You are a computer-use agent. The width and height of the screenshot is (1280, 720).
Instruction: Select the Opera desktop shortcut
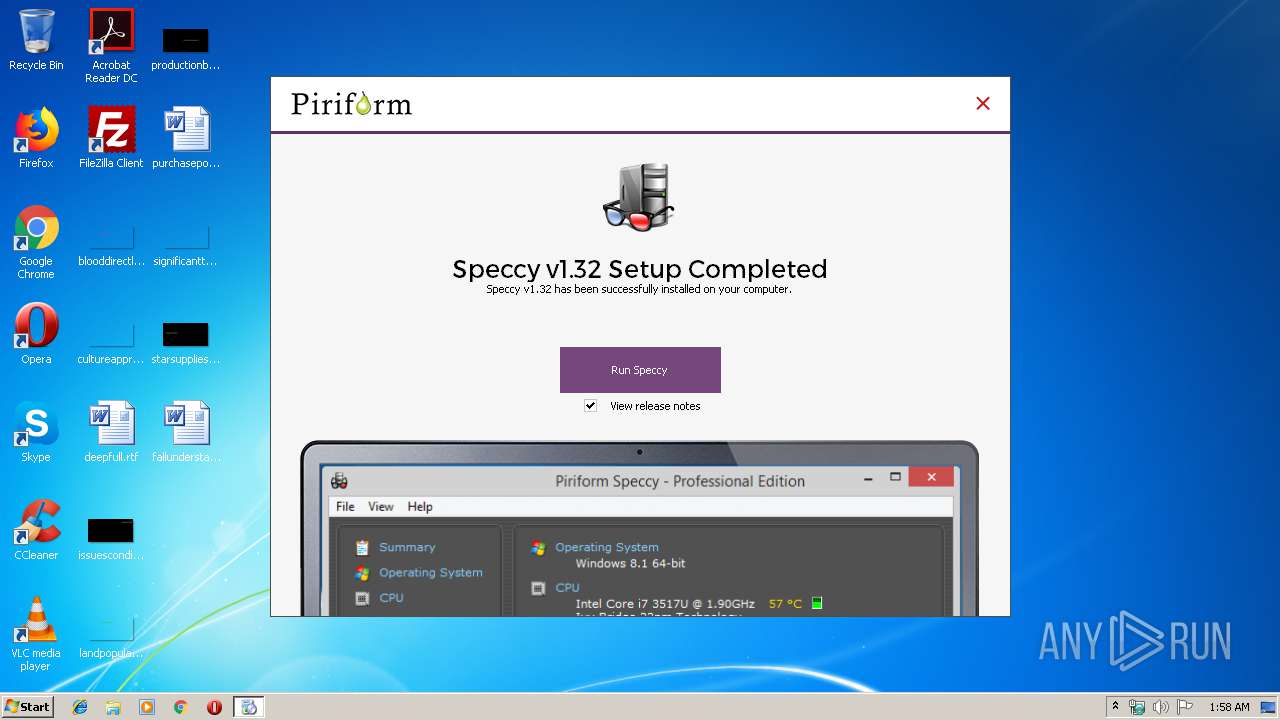pos(36,334)
